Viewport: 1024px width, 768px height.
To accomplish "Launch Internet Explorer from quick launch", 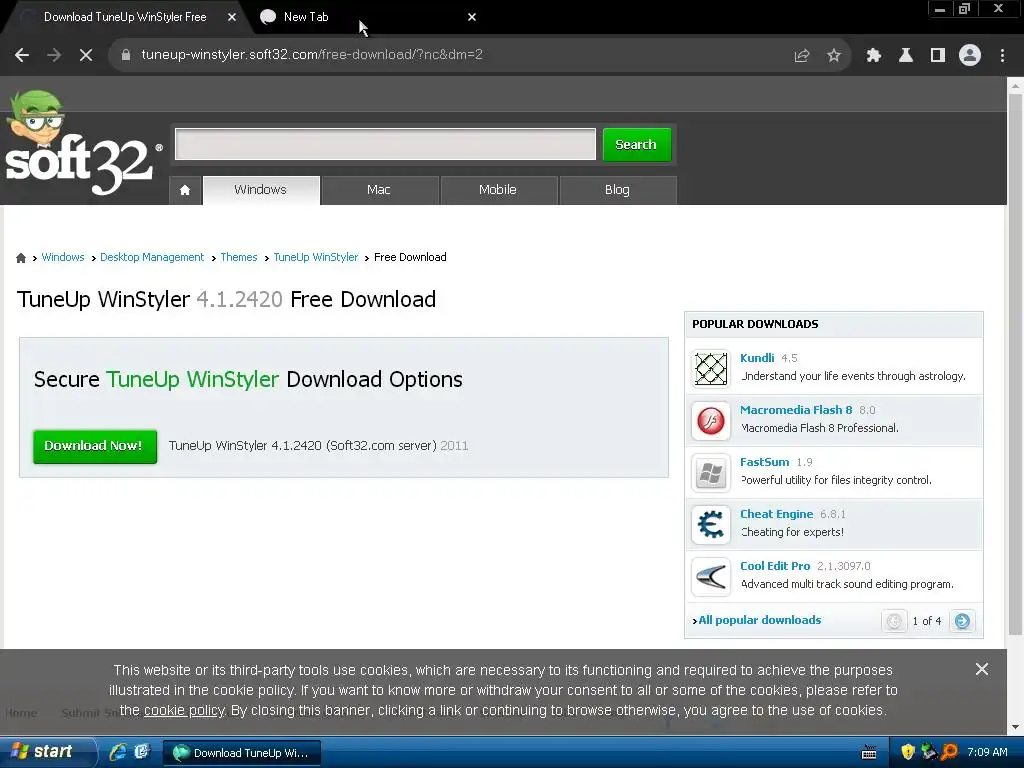I will pyautogui.click(x=118, y=752).
